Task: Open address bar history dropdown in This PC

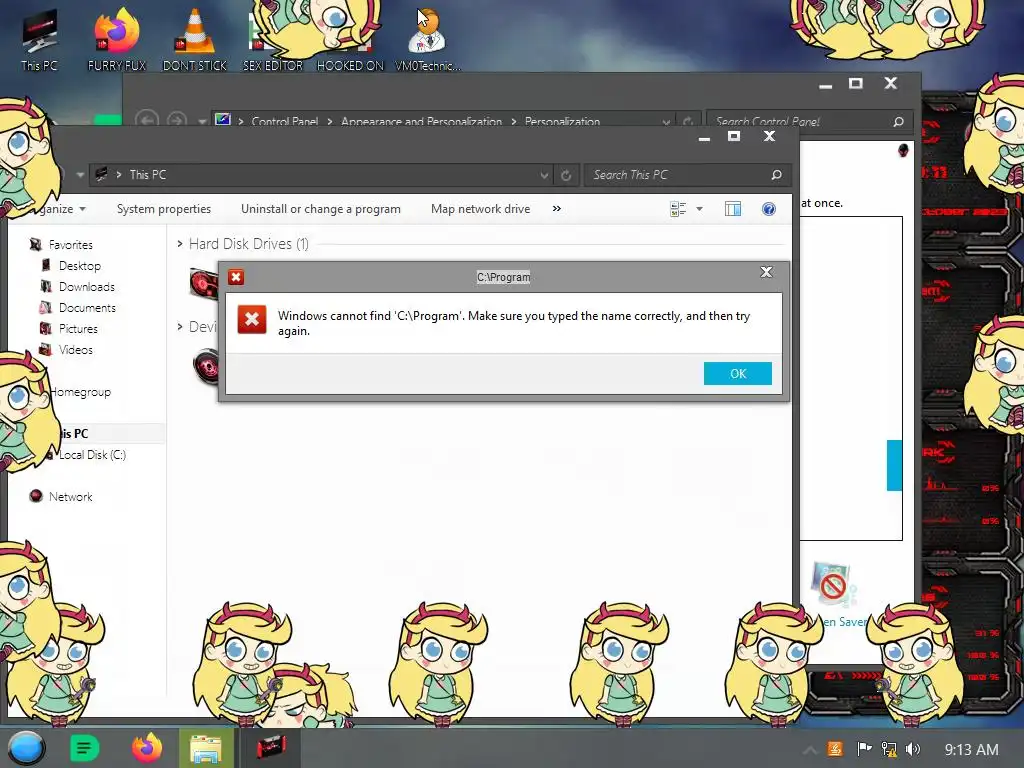Action: (x=544, y=175)
